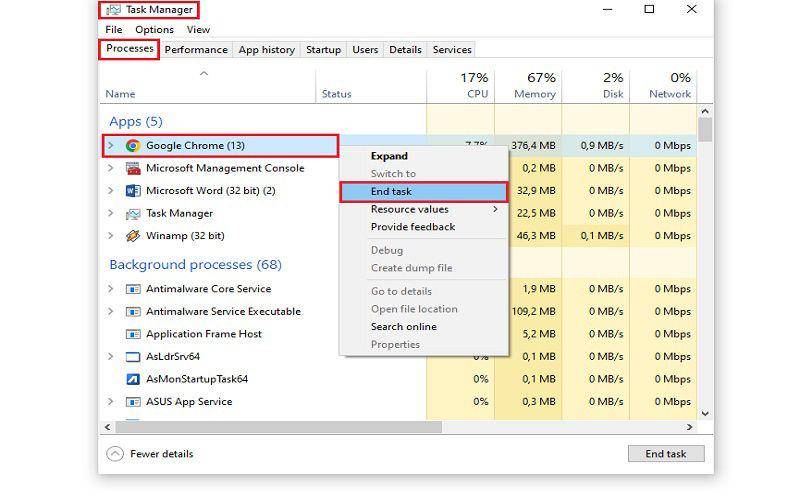Expand the Microsoft Word process group
This screenshot has width=800, height=500.
click(110, 190)
